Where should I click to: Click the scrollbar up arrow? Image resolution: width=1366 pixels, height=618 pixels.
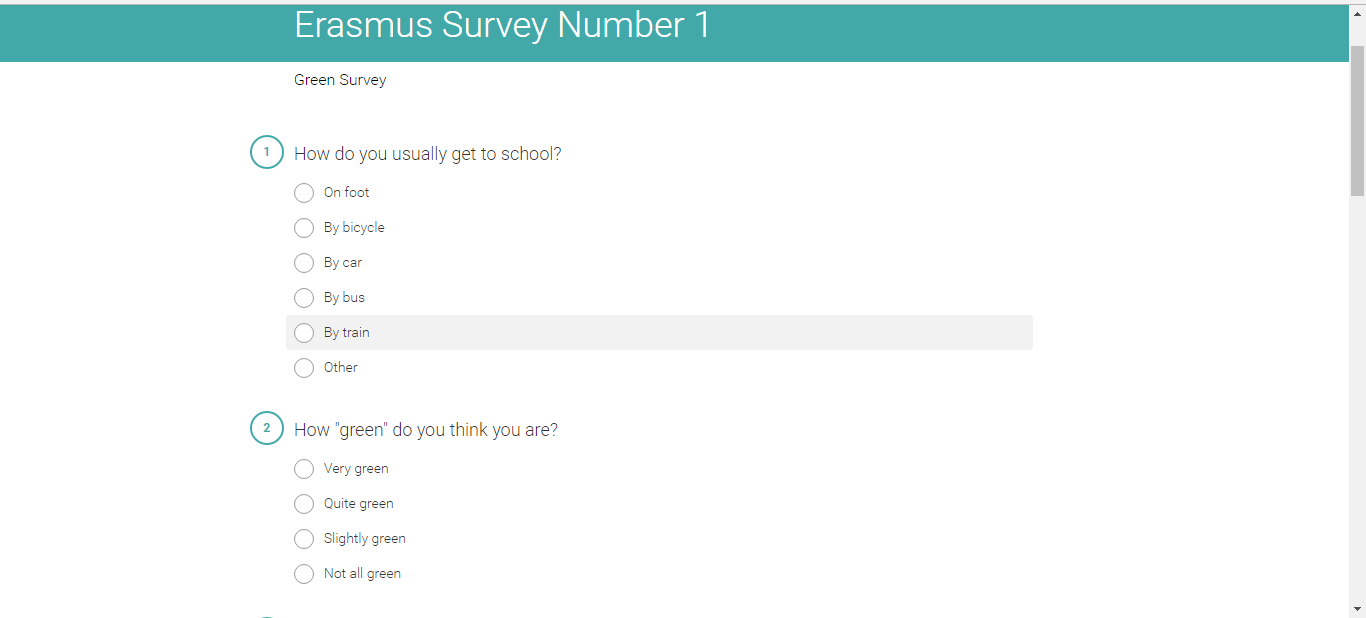(x=1357, y=14)
